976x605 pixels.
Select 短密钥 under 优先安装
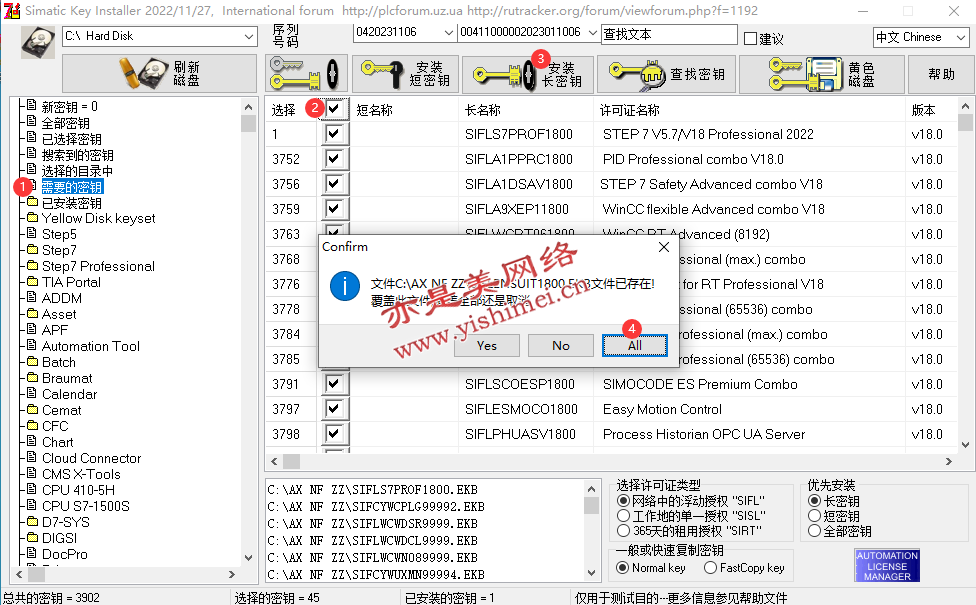click(814, 516)
